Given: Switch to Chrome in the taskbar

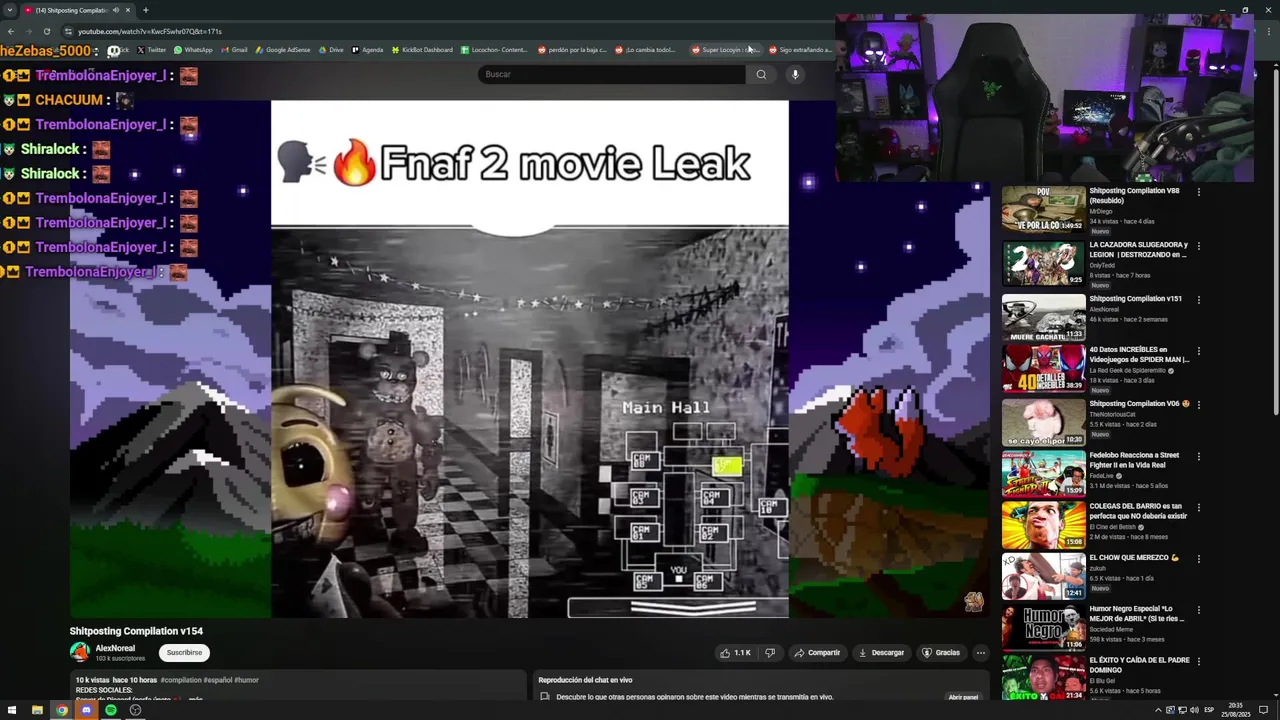Looking at the screenshot, I should click(62, 710).
